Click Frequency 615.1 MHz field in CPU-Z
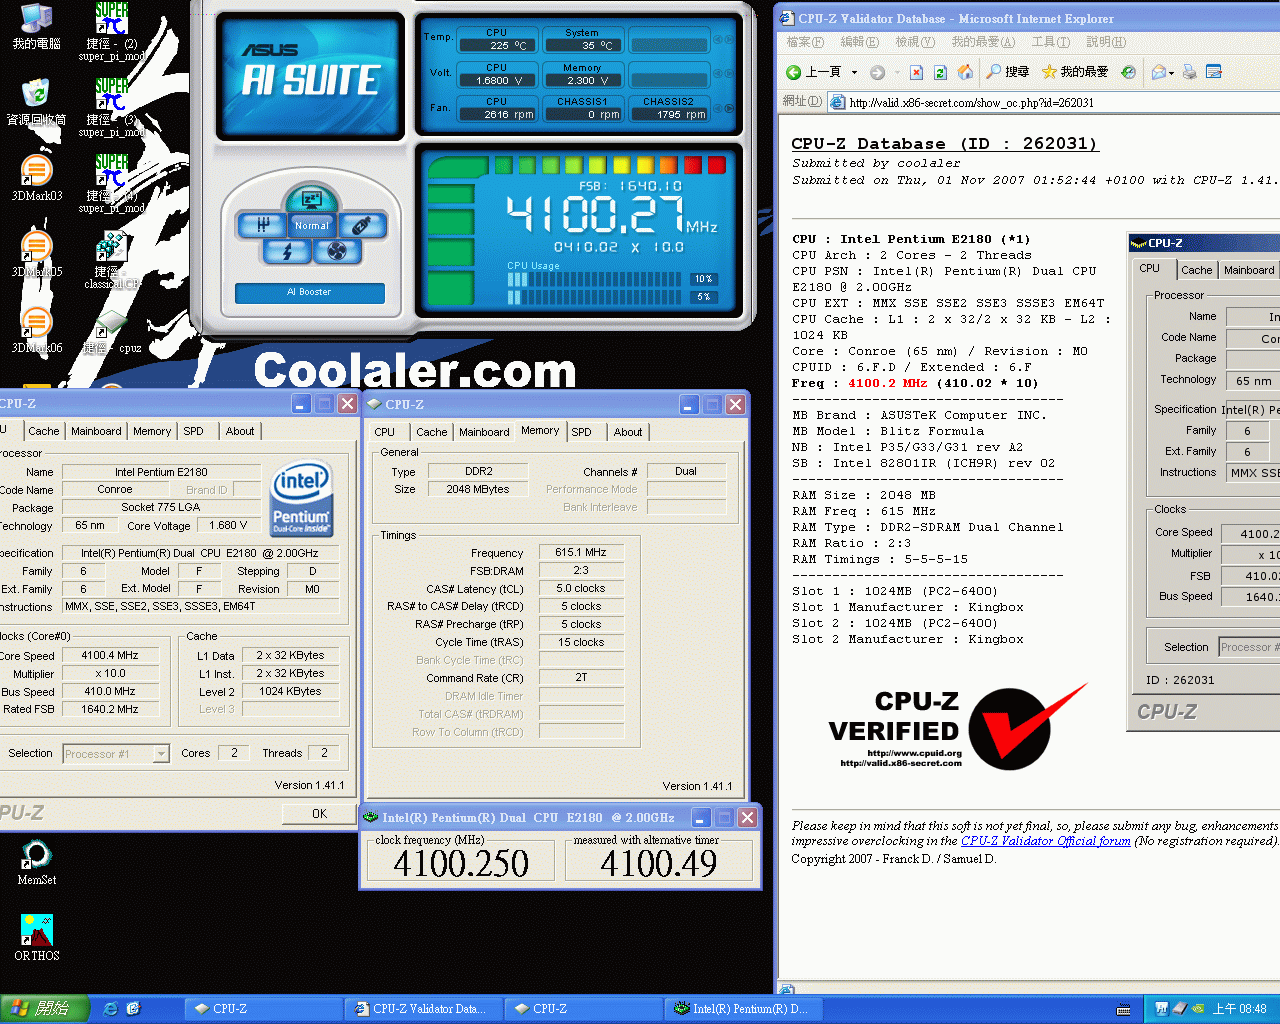The height and width of the screenshot is (1024, 1280). [x=581, y=552]
